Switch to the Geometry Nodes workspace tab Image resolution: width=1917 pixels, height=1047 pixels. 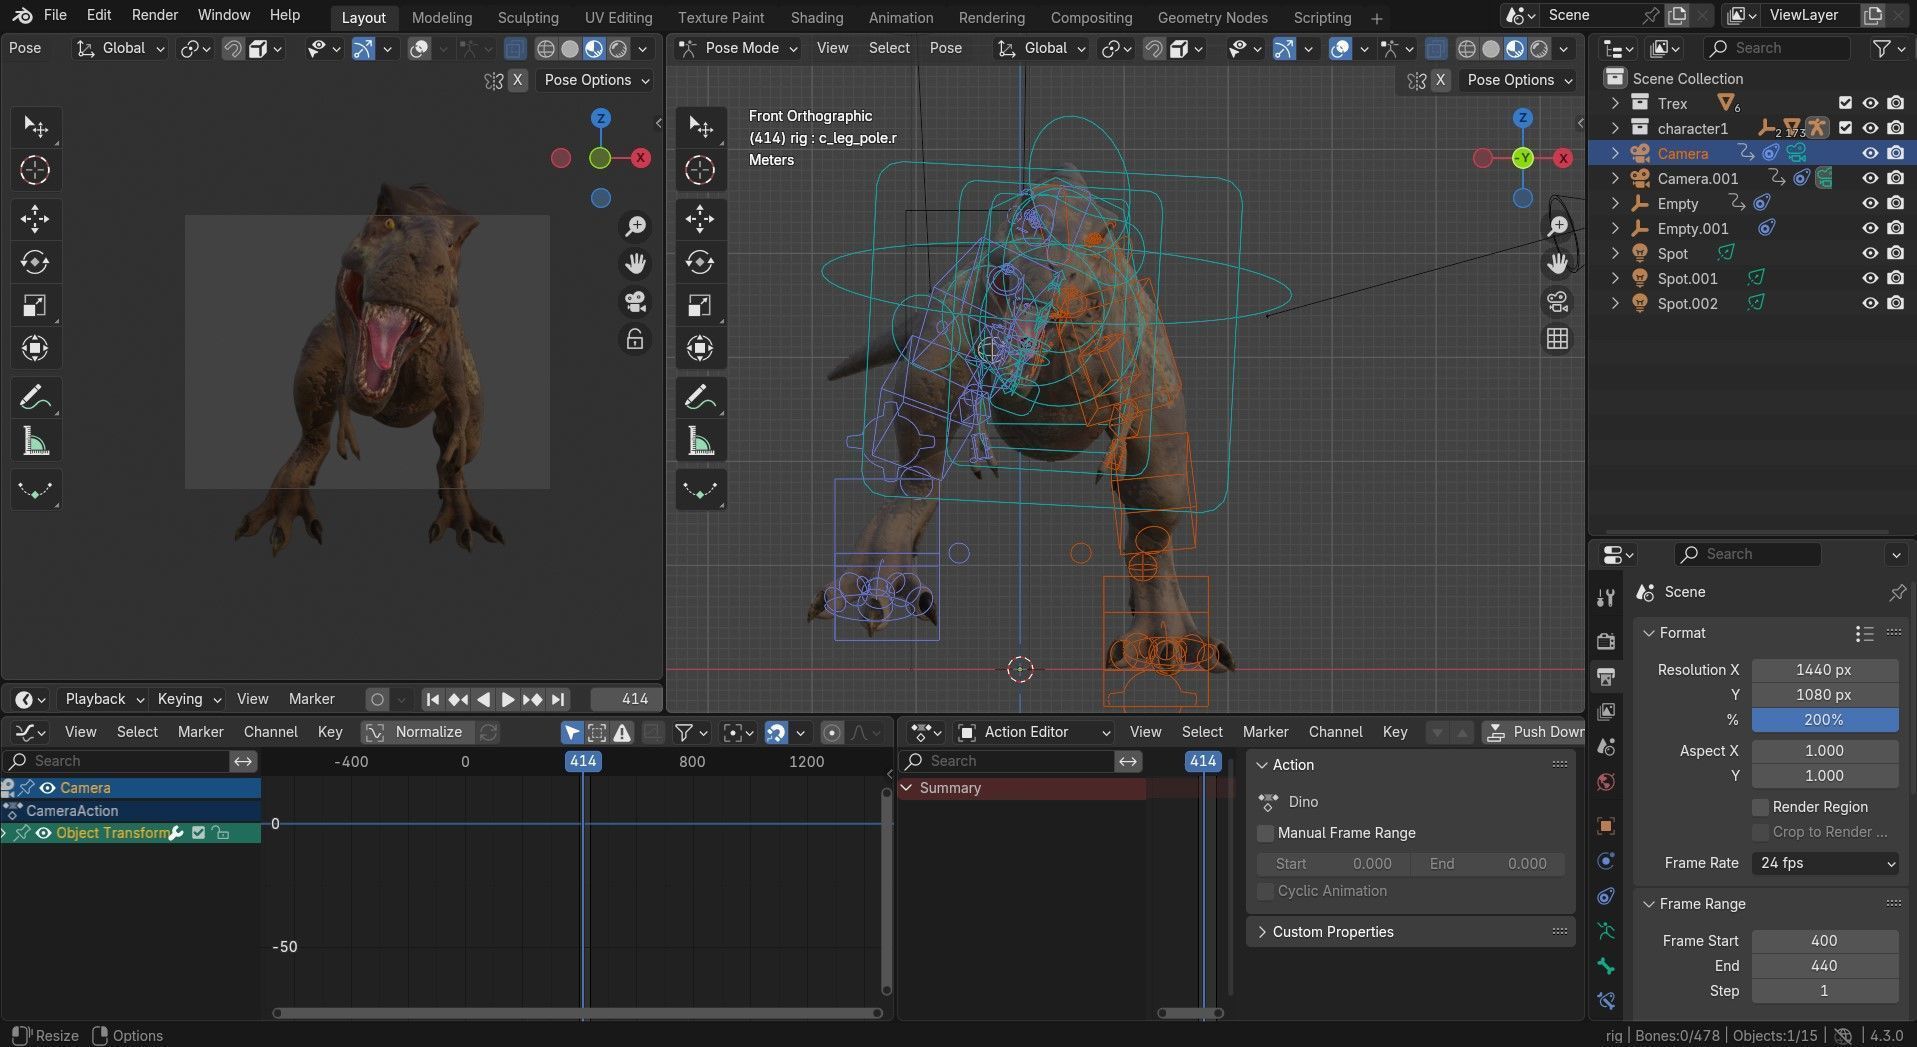tap(1212, 17)
